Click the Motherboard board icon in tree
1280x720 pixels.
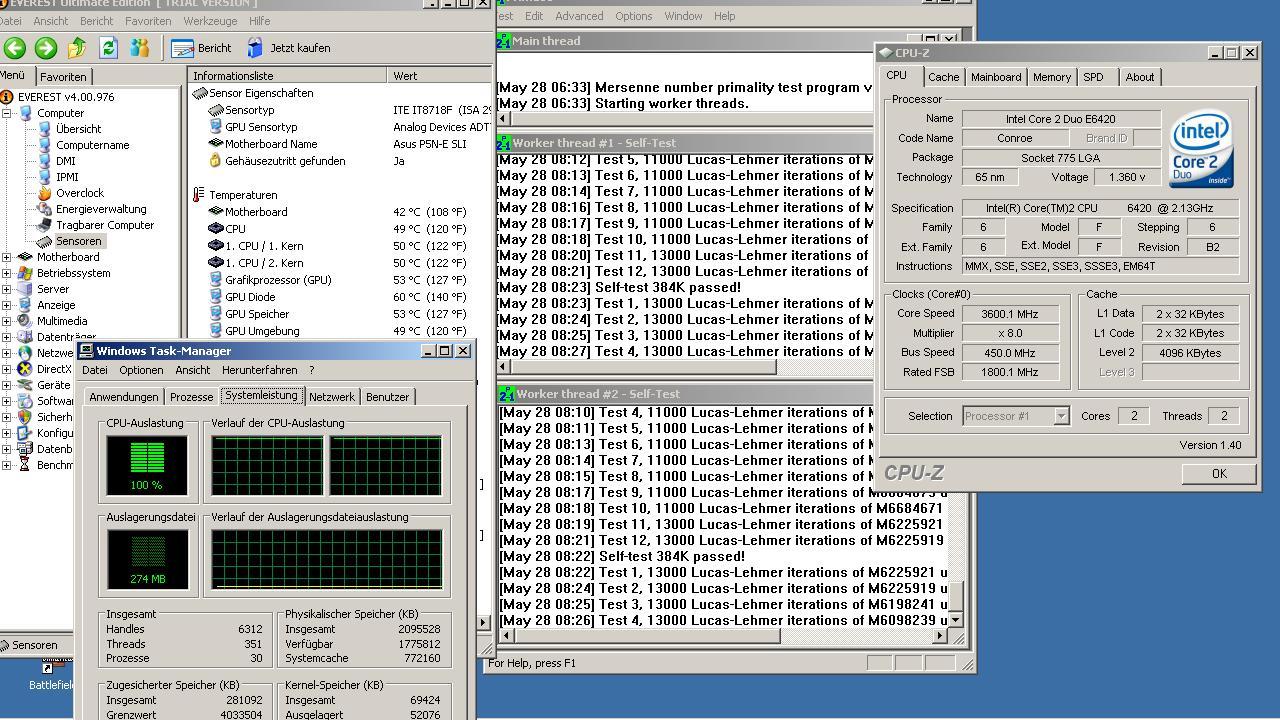click(25, 257)
